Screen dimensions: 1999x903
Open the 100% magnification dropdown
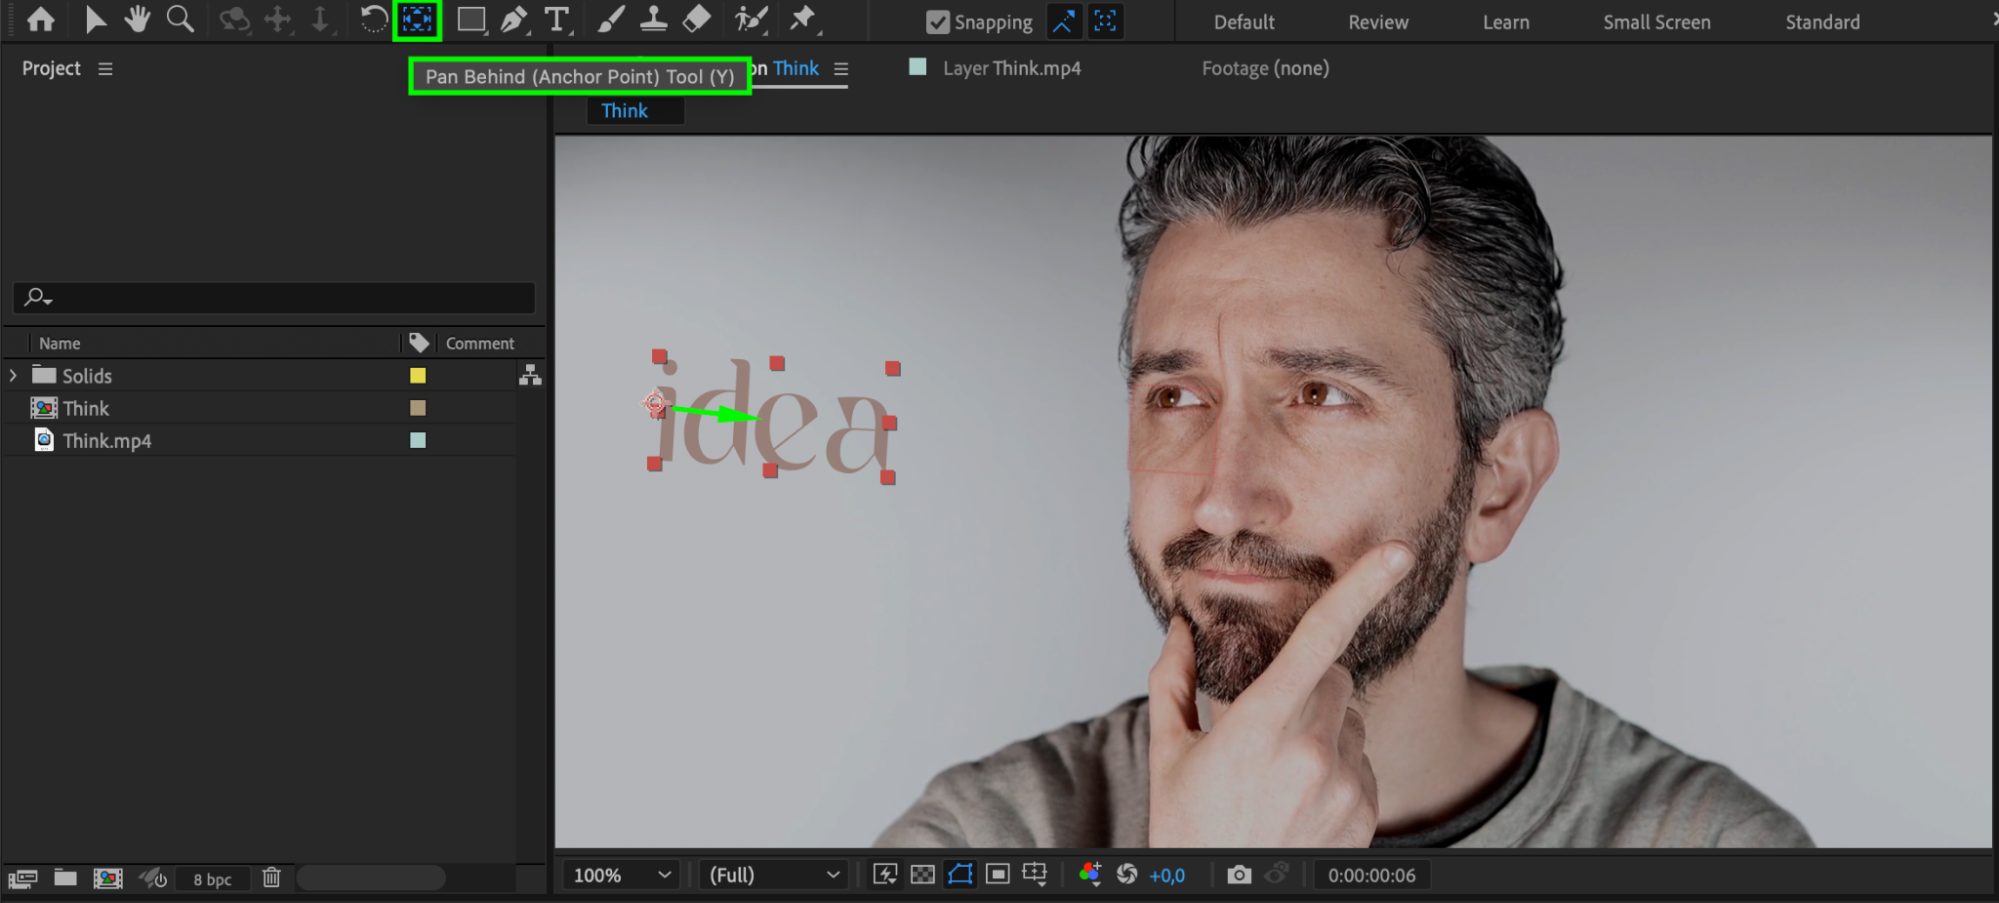click(621, 875)
